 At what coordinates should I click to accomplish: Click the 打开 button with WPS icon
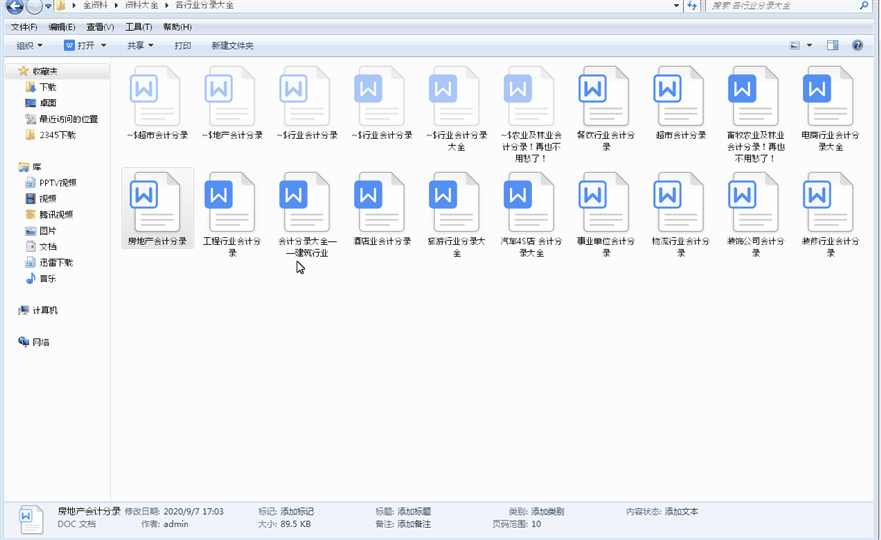tap(79, 46)
